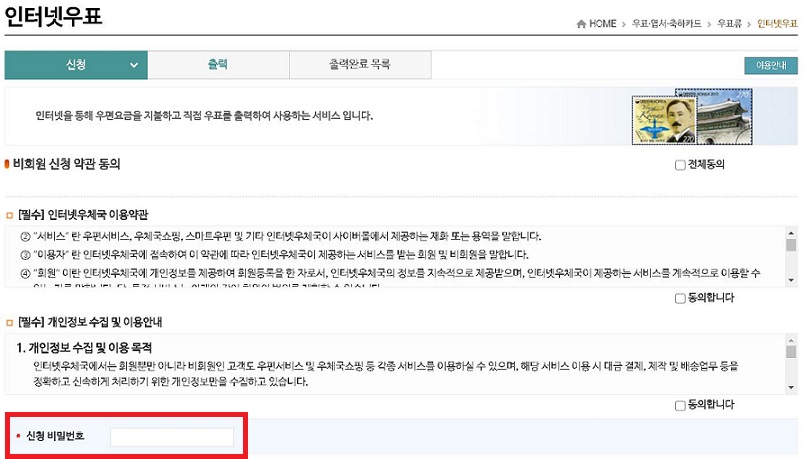Click the 인터넷우표 page title
The width and height of the screenshot is (803, 459).
coord(53,15)
